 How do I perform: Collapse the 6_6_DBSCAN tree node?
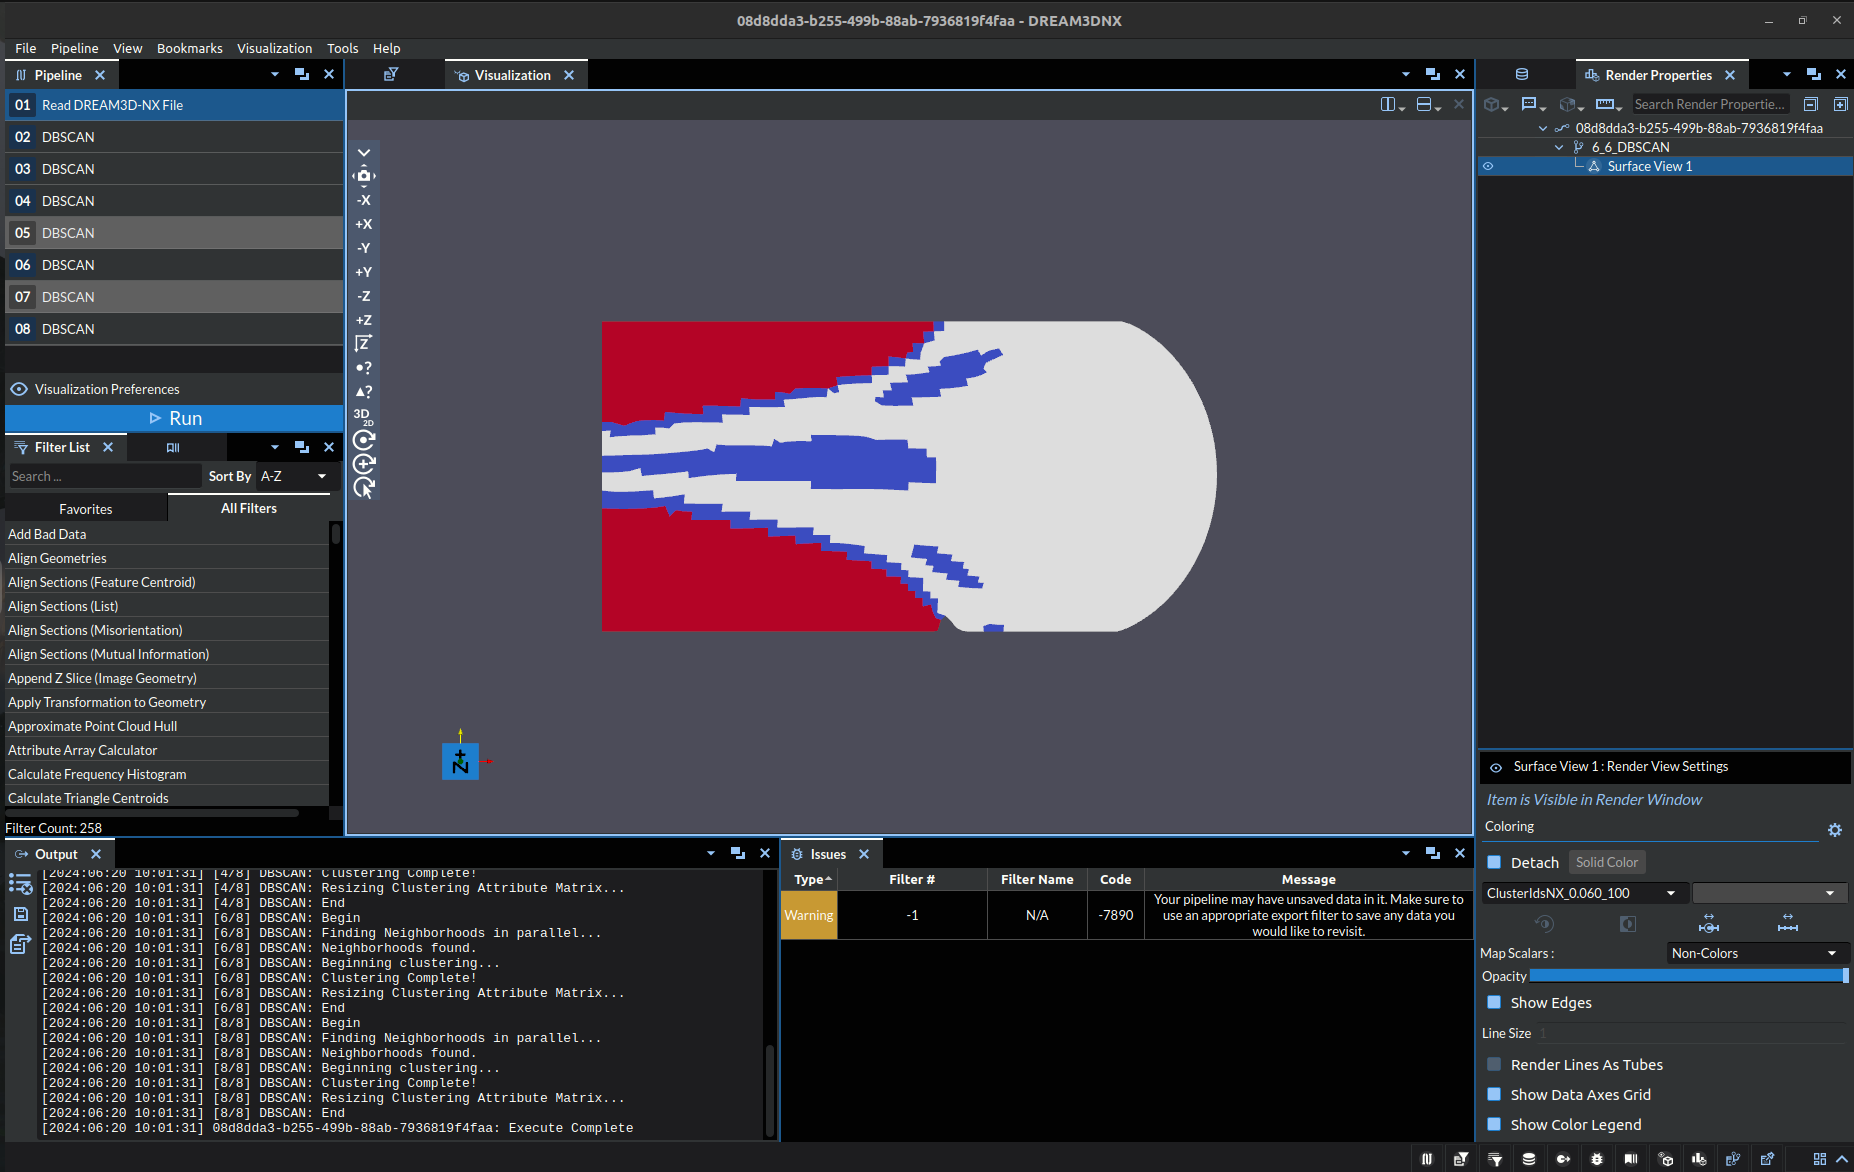1559,147
